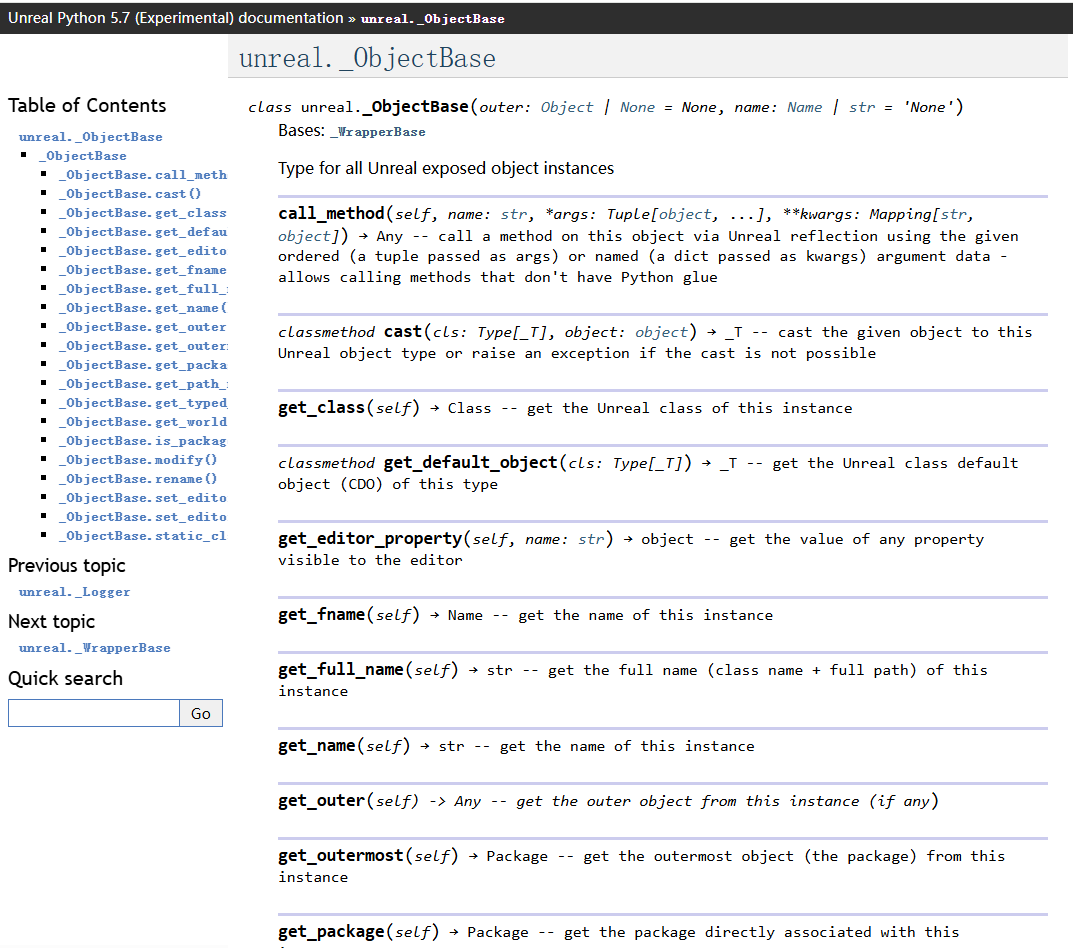Image resolution: width=1073 pixels, height=948 pixels.
Task: Jump to _ObjectBase.get_default_object sidebar entry
Action: click(142, 232)
